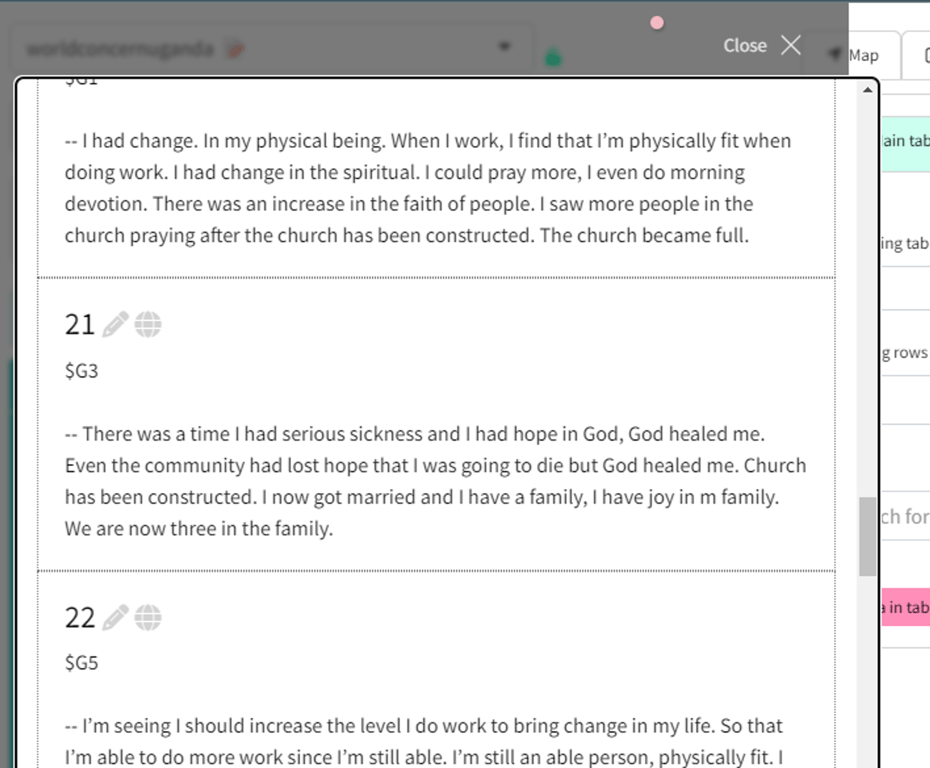This screenshot has width=930, height=768.
Task: Click the $G3 source label of statement 21
Action: pos(81,371)
